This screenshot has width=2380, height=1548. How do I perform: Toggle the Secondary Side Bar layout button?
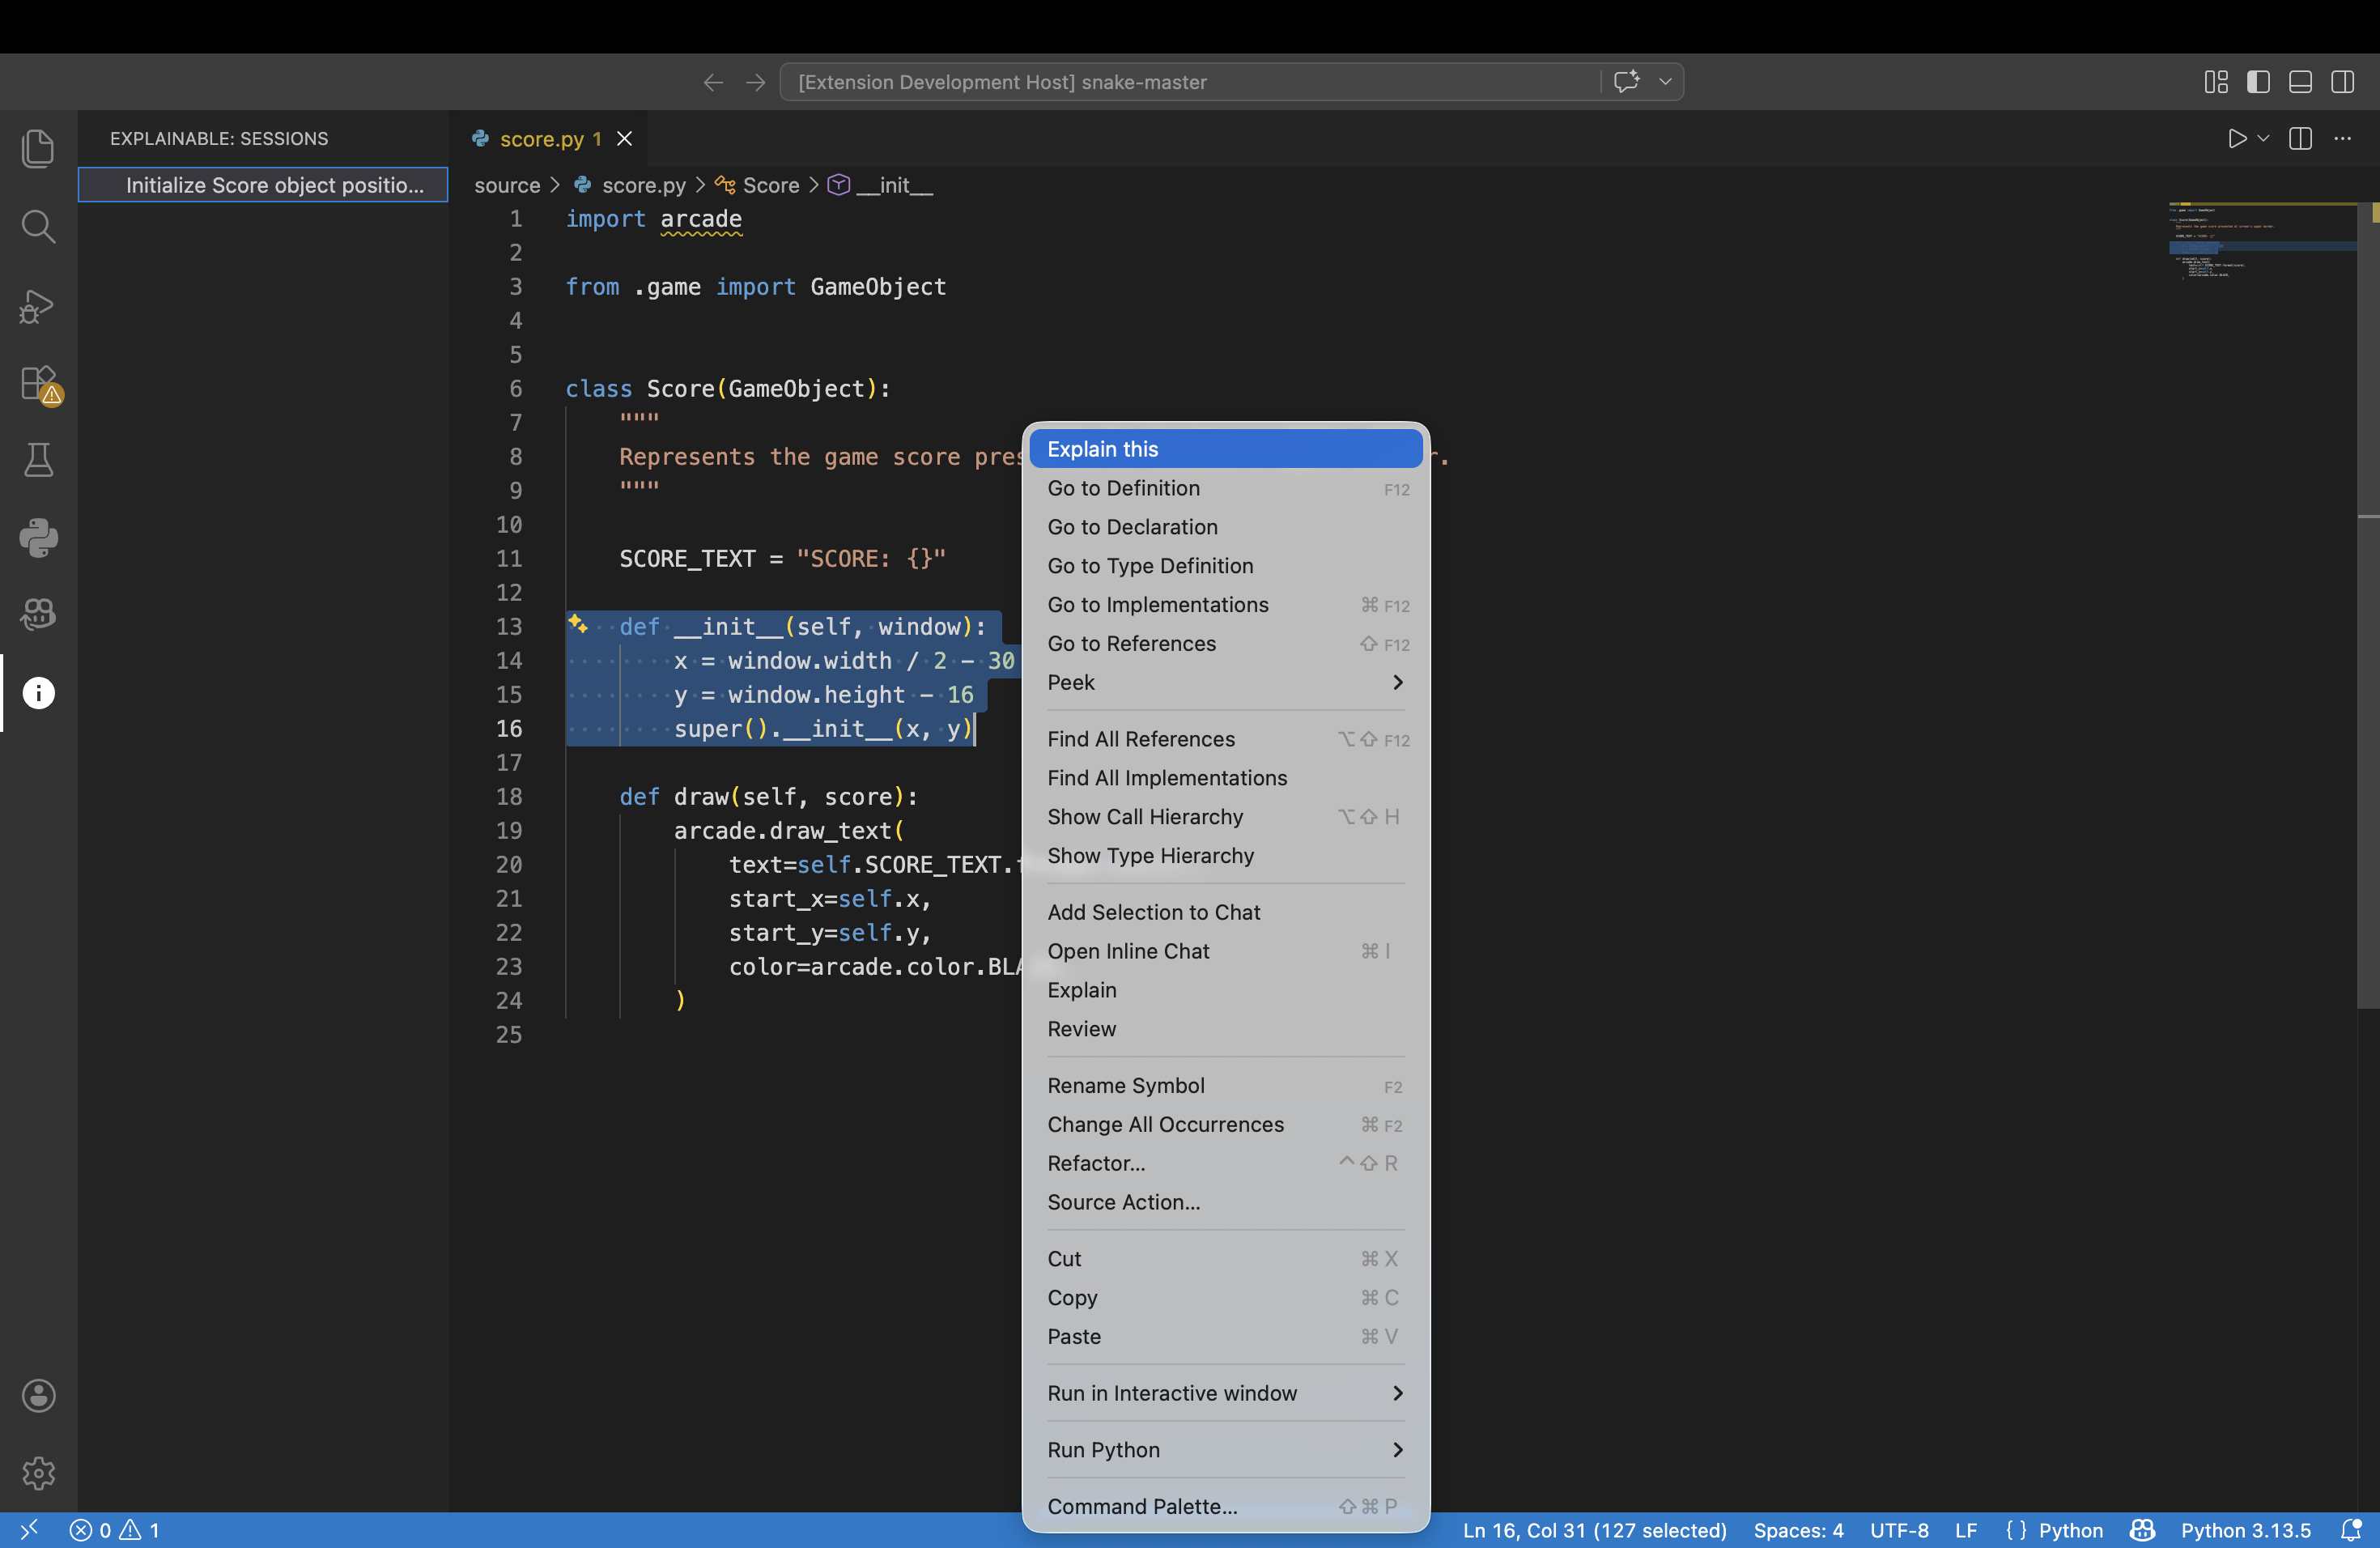2342,82
